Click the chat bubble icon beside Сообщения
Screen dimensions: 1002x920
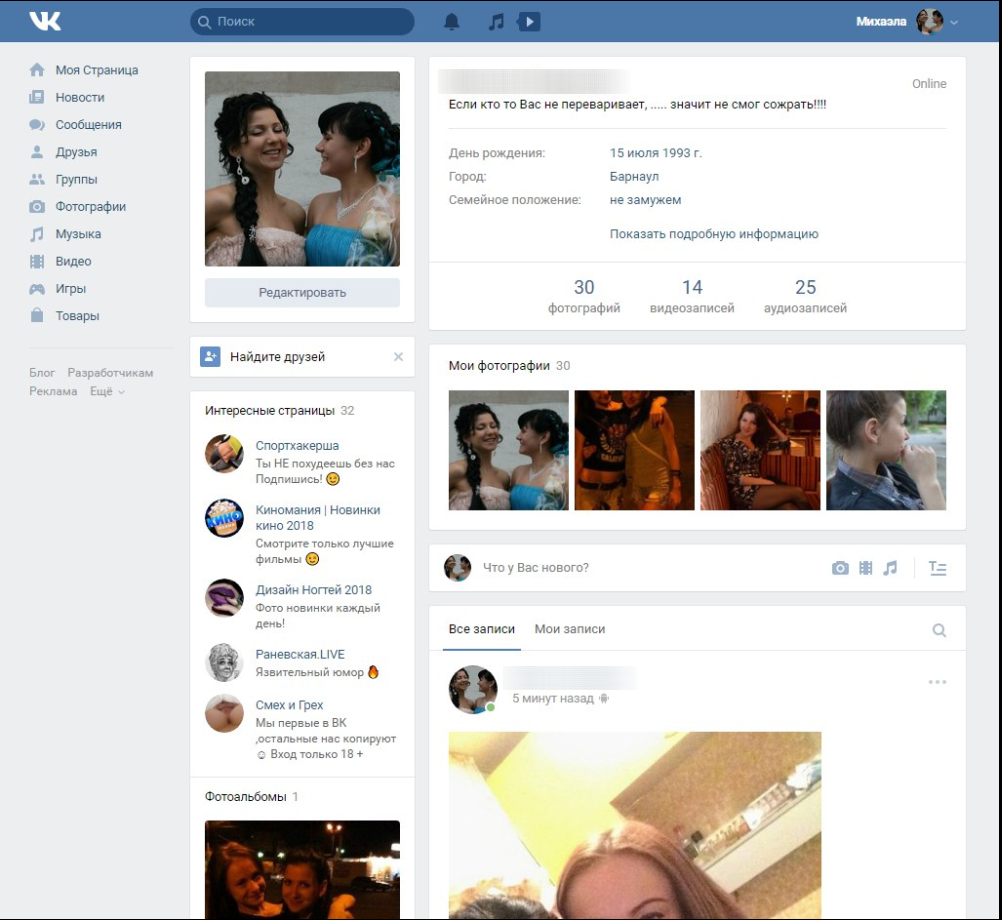[37, 125]
